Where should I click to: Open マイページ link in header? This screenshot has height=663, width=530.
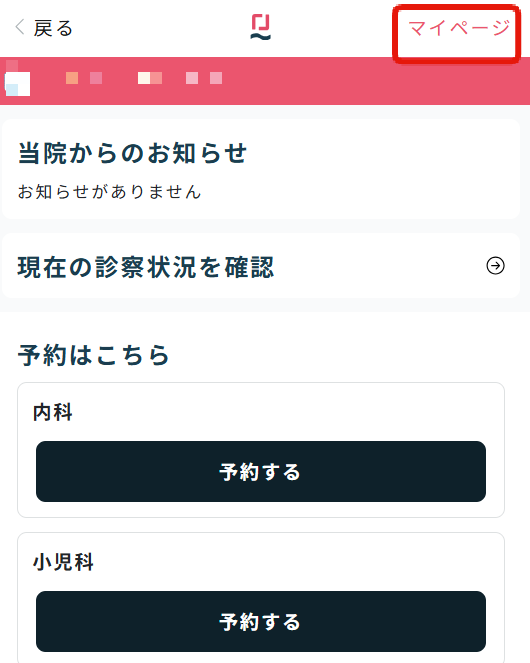pos(459,28)
